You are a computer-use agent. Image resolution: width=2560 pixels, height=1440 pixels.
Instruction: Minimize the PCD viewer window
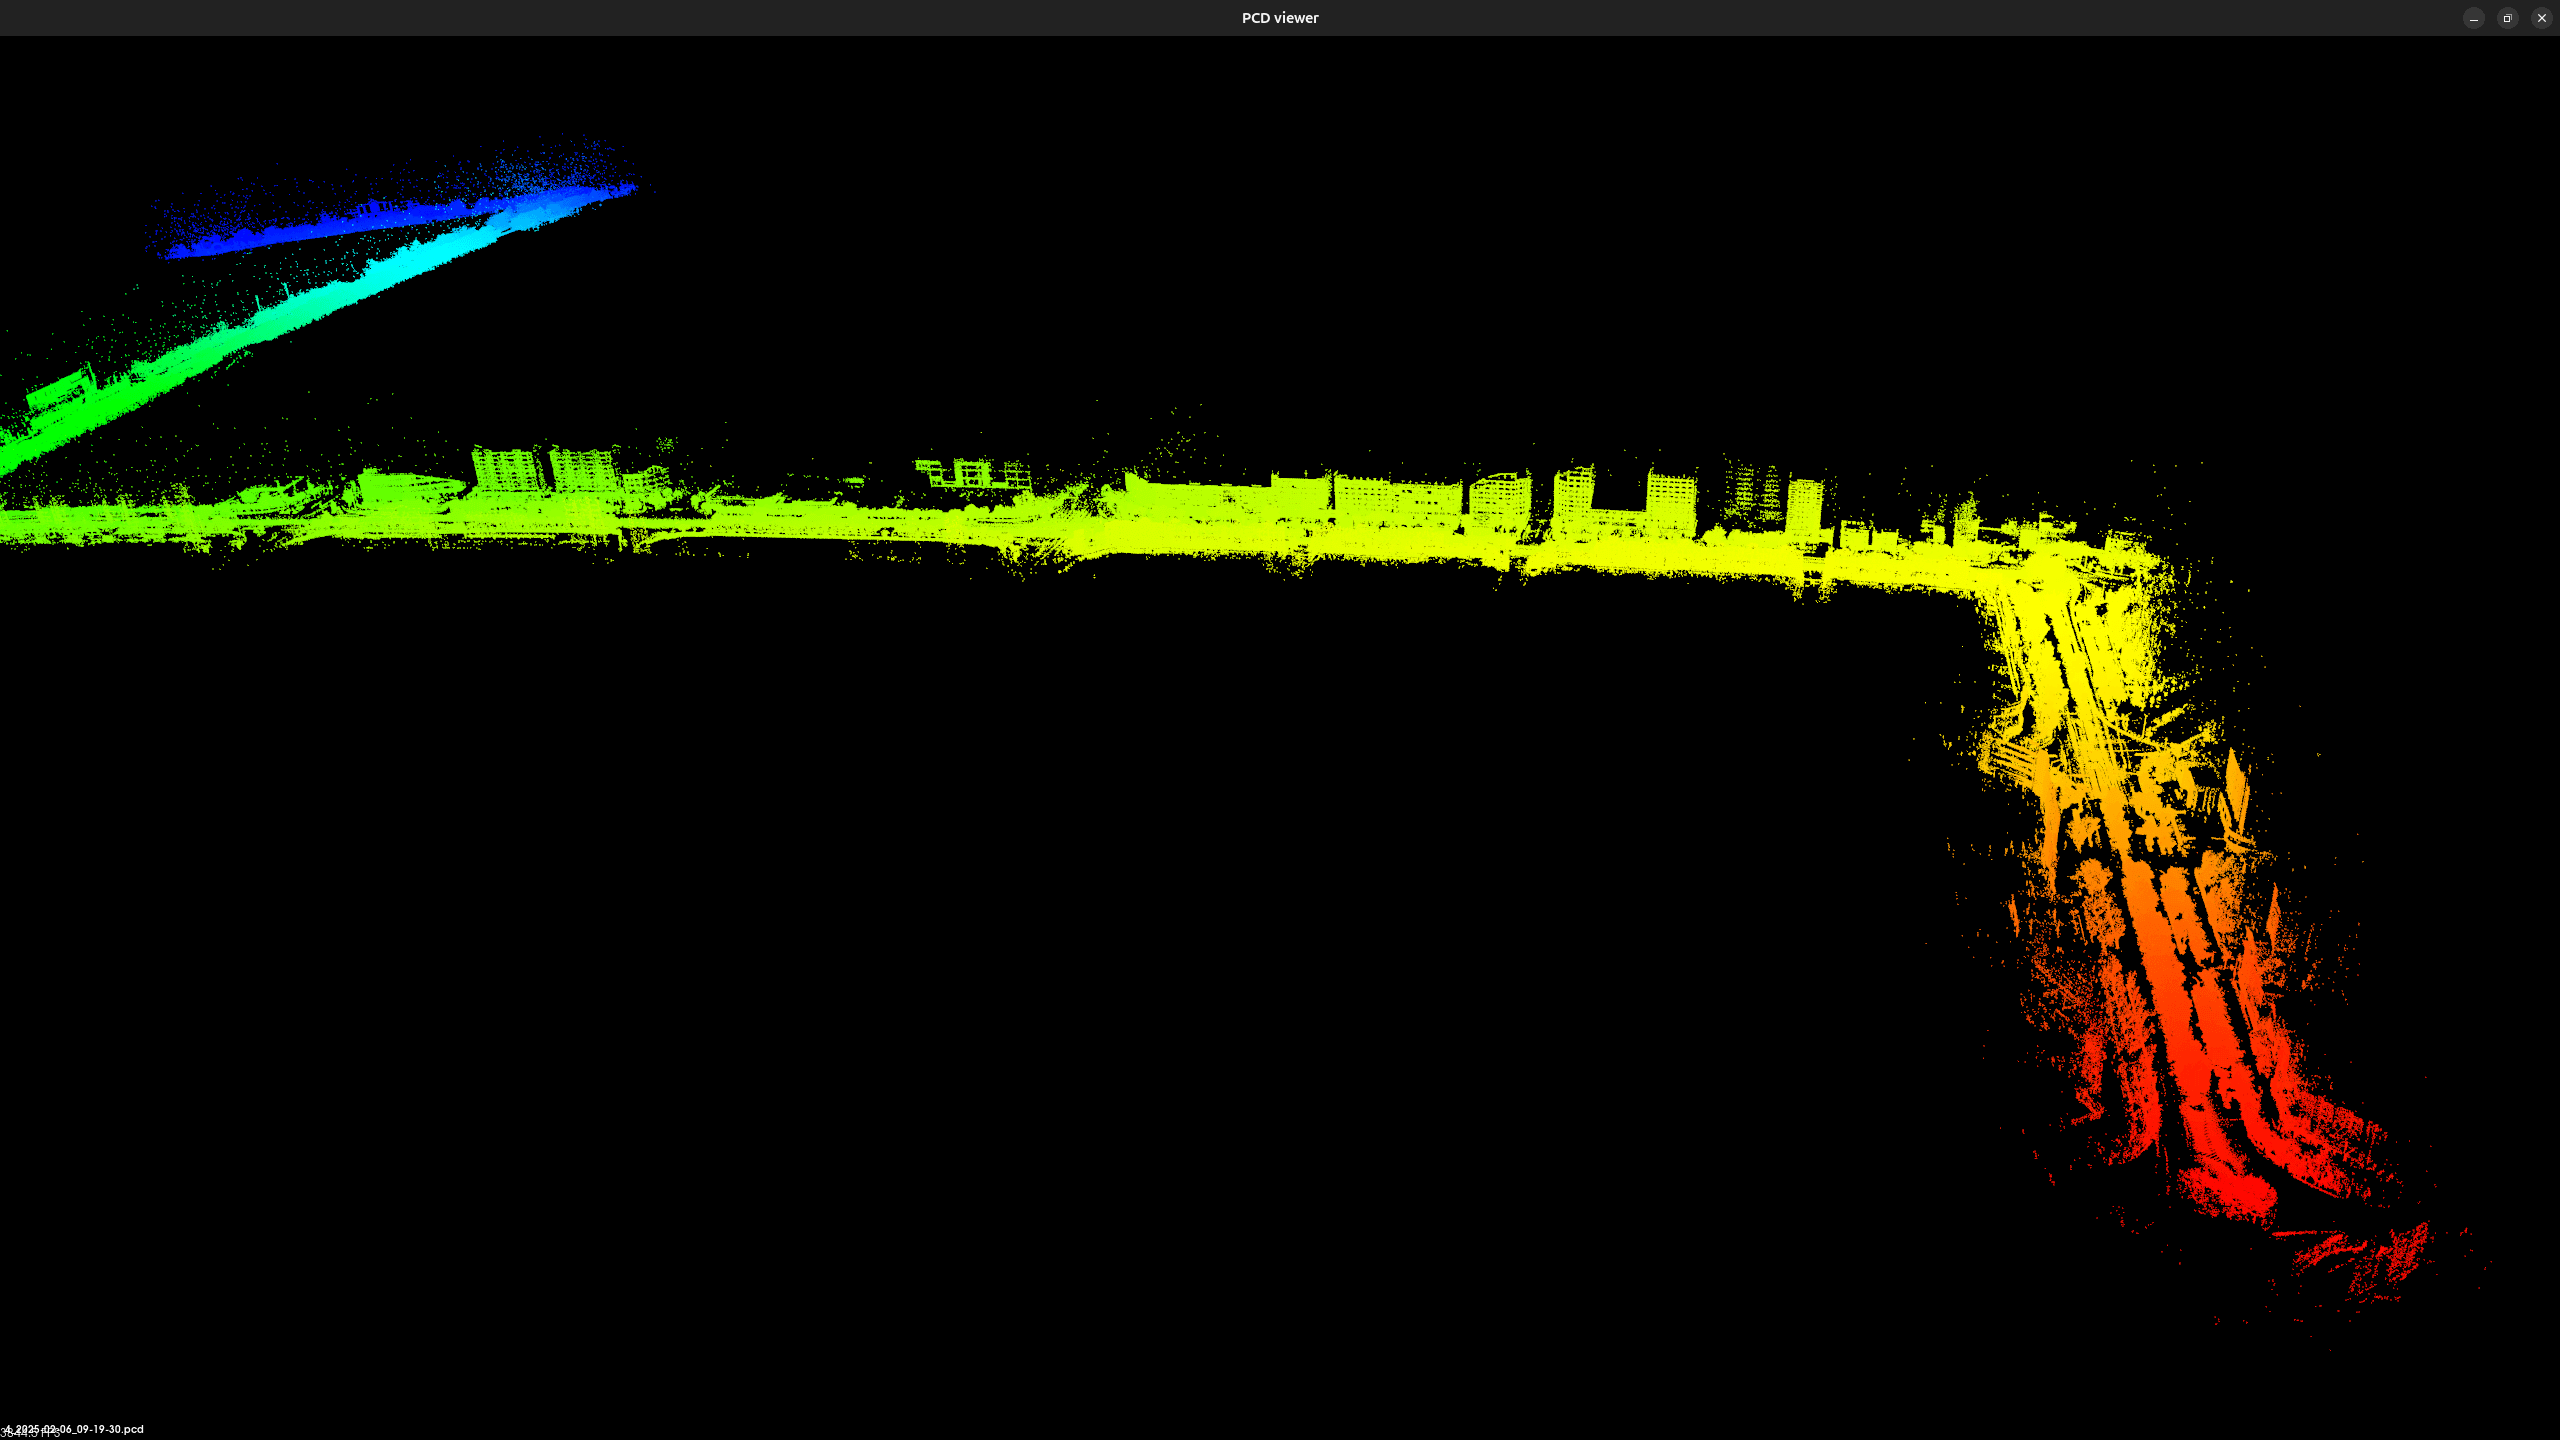2473,18
